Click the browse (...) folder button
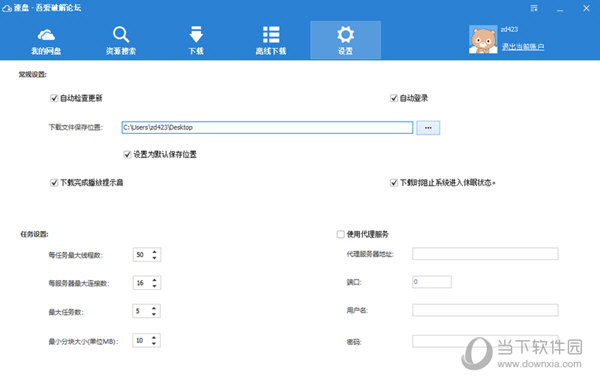Screen dimensions: 600x386 428,128
